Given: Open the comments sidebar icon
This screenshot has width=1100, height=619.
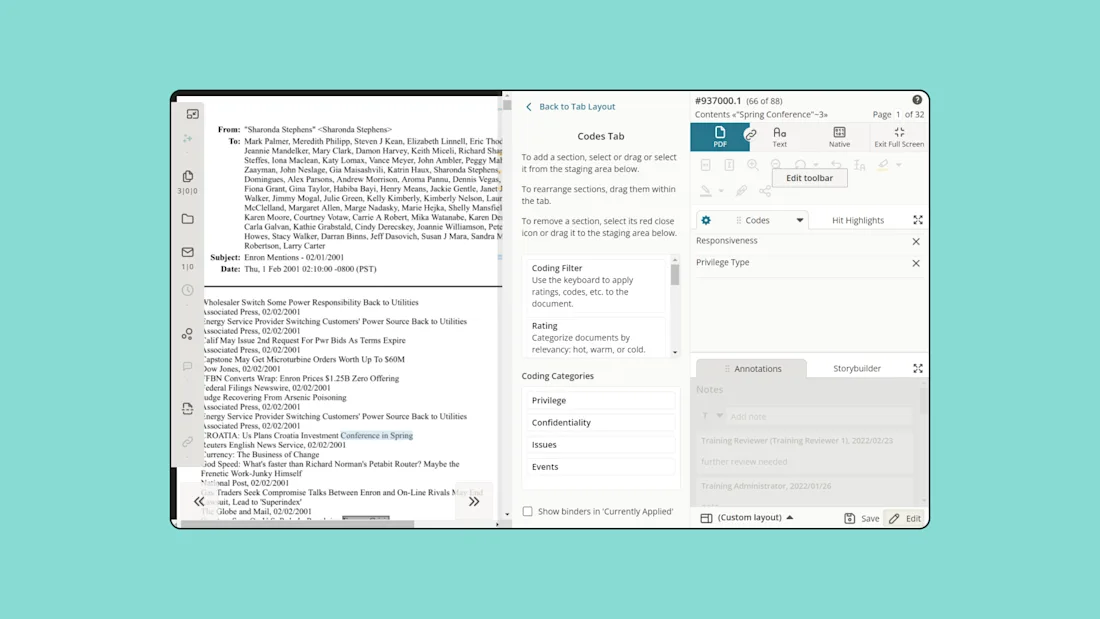Looking at the screenshot, I should tap(187, 366).
